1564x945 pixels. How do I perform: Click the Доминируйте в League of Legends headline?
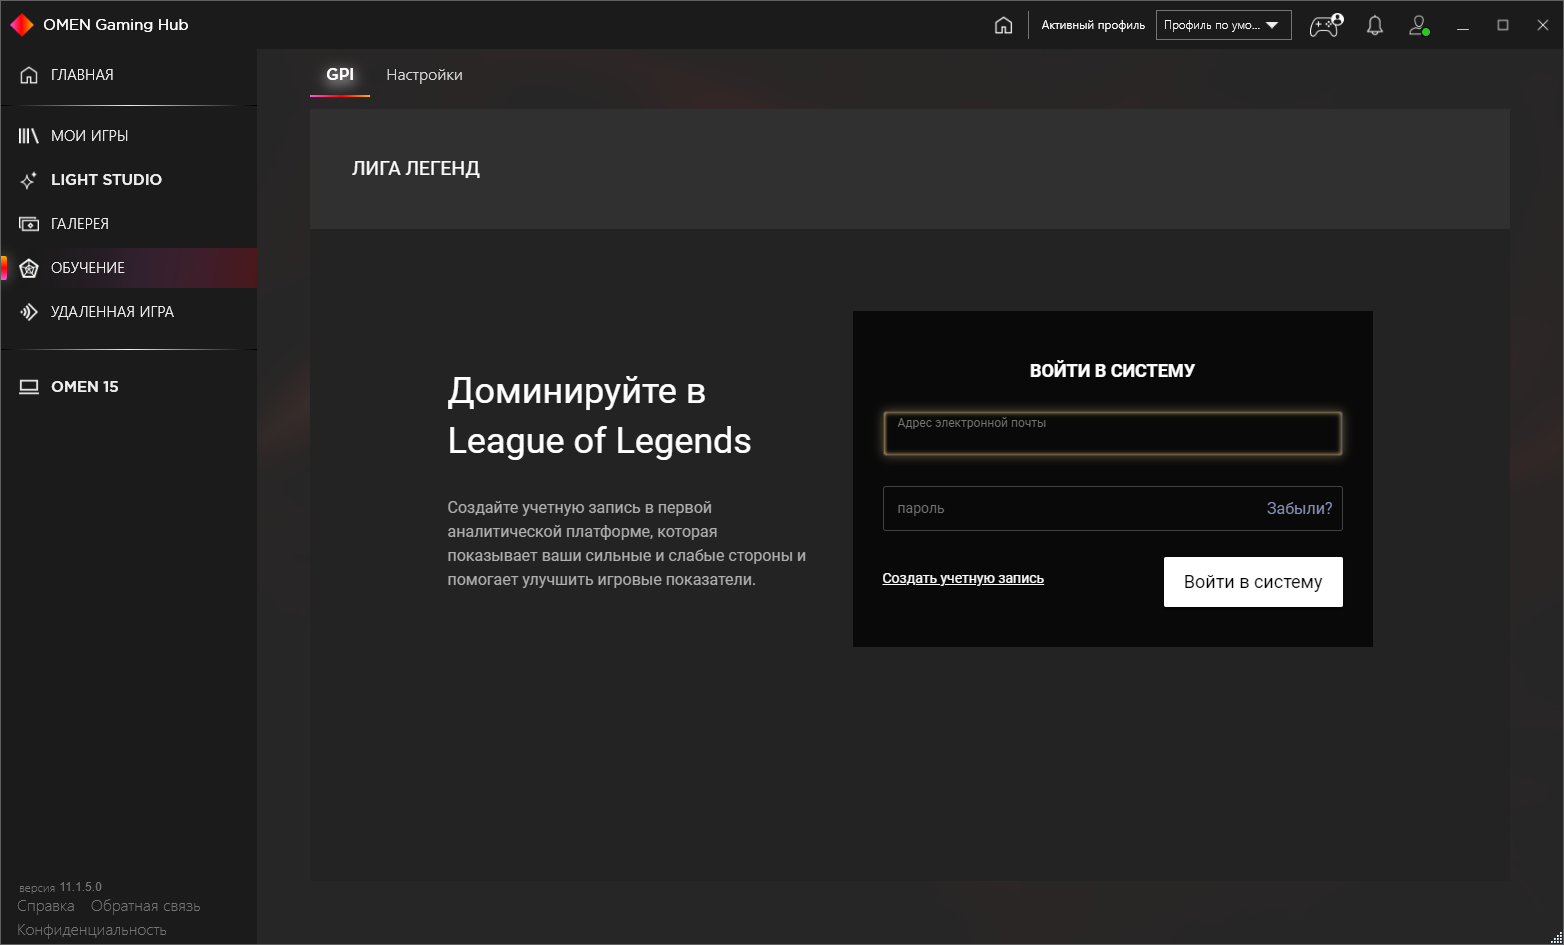click(x=600, y=415)
